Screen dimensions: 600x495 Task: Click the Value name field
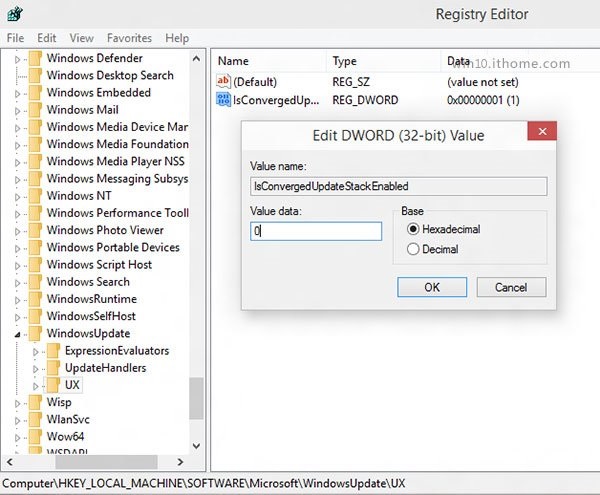click(x=399, y=186)
